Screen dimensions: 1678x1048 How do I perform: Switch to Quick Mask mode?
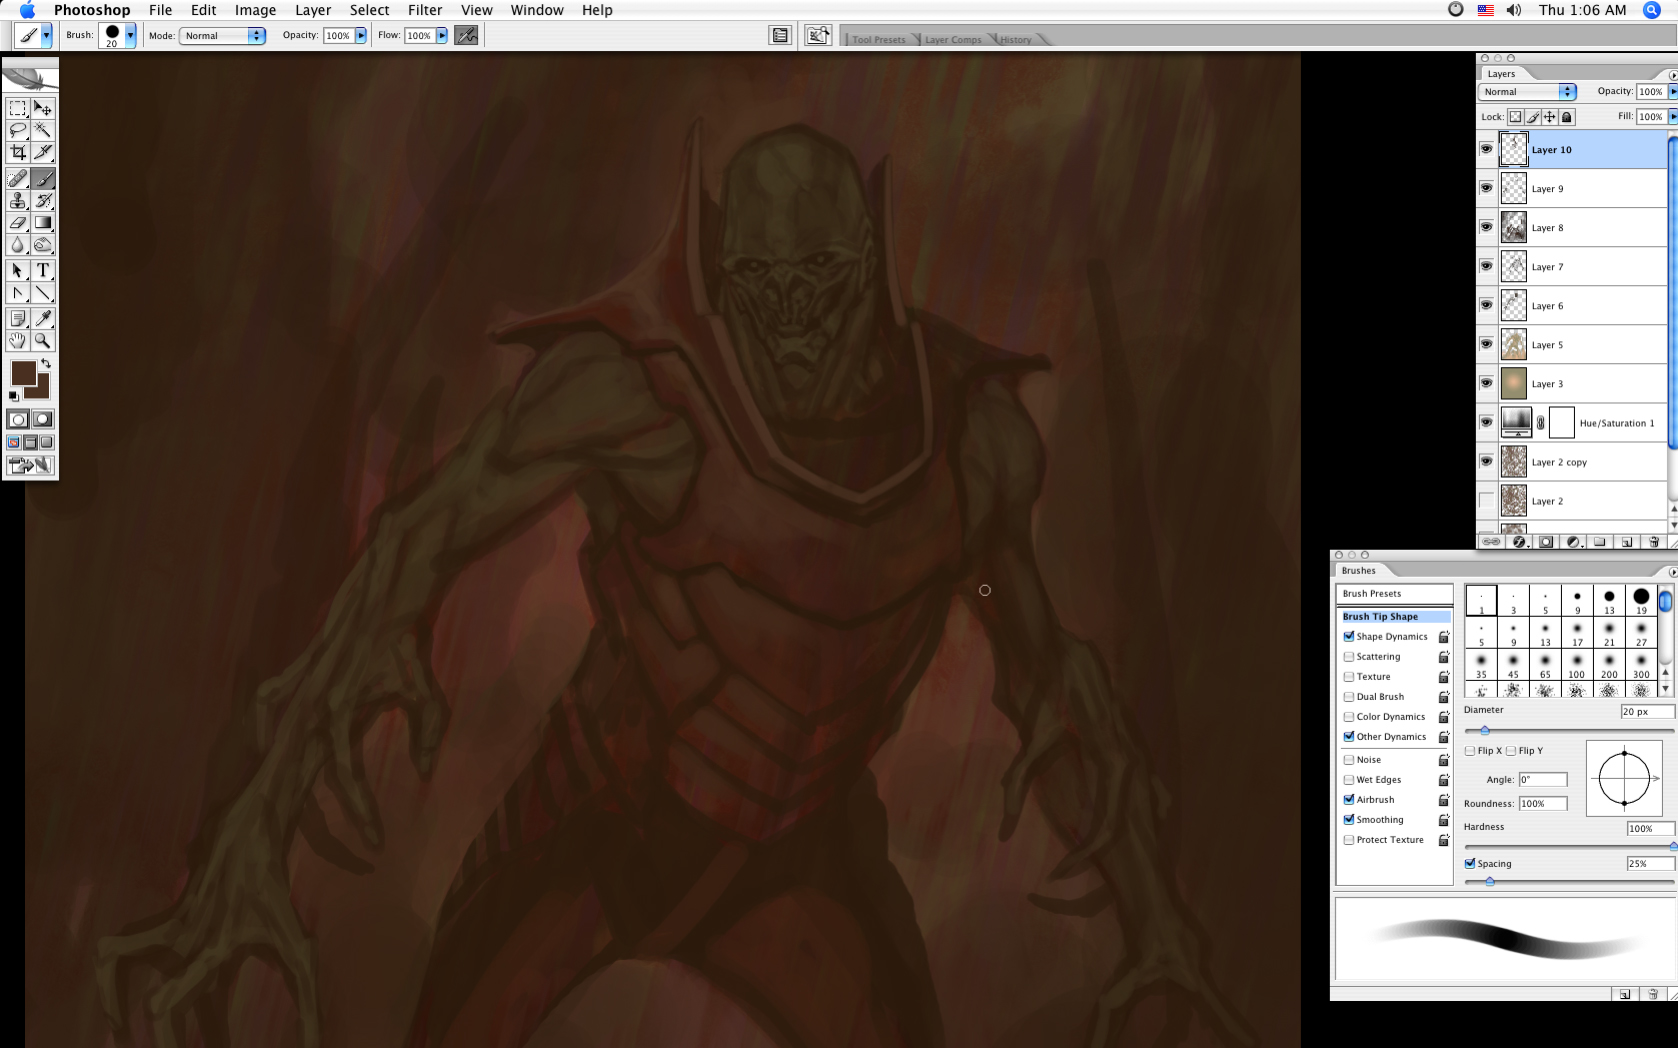43,419
